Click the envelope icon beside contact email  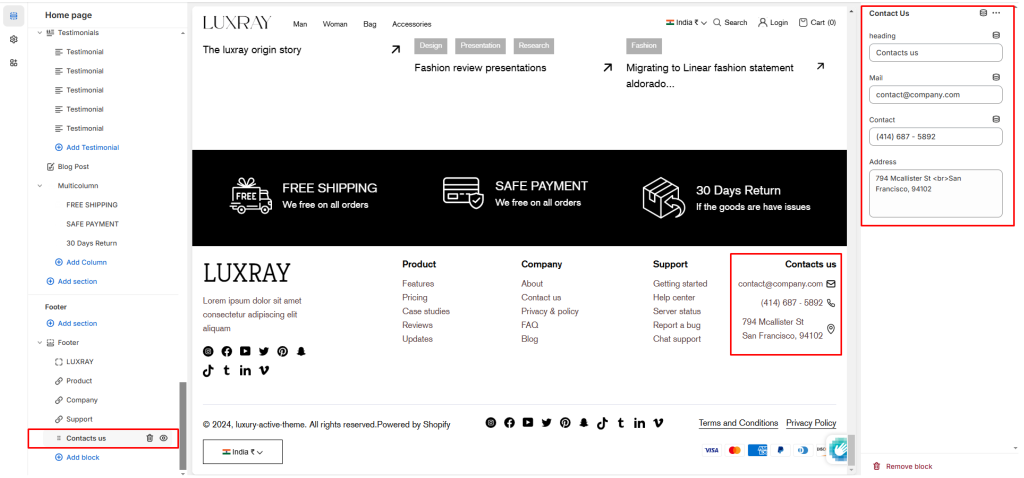tap(831, 283)
